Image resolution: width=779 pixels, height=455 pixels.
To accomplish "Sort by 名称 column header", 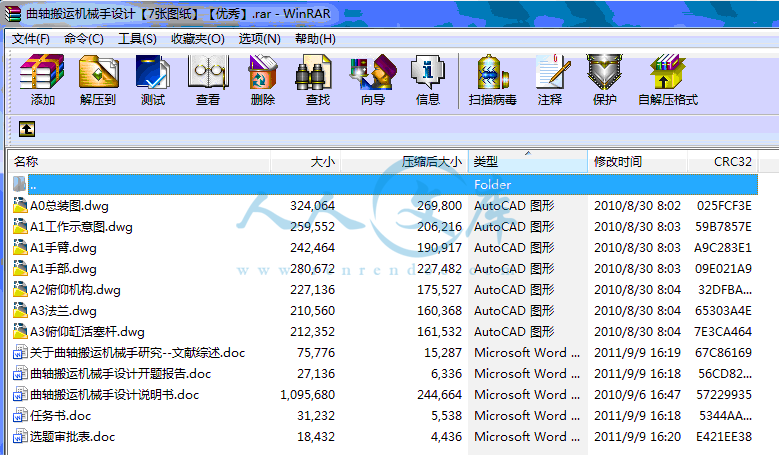I will 140,161.
